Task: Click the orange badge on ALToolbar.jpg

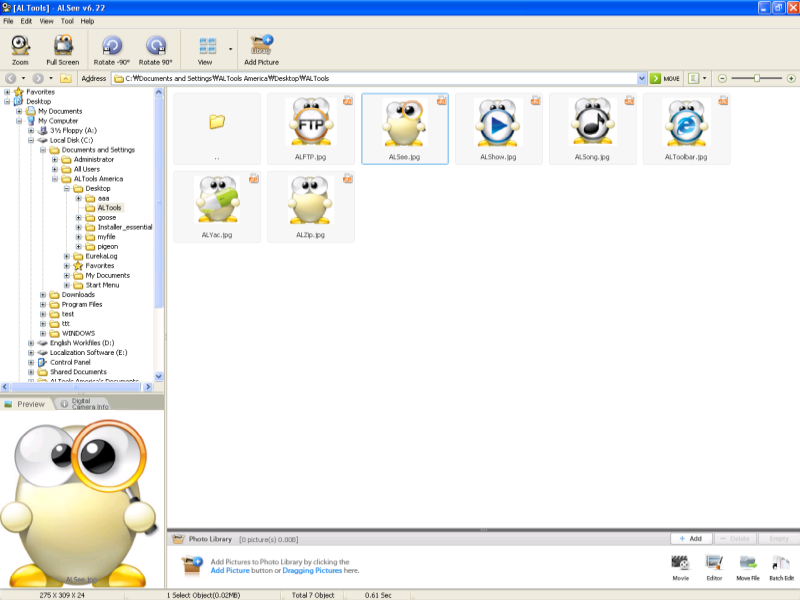Action: click(723, 101)
